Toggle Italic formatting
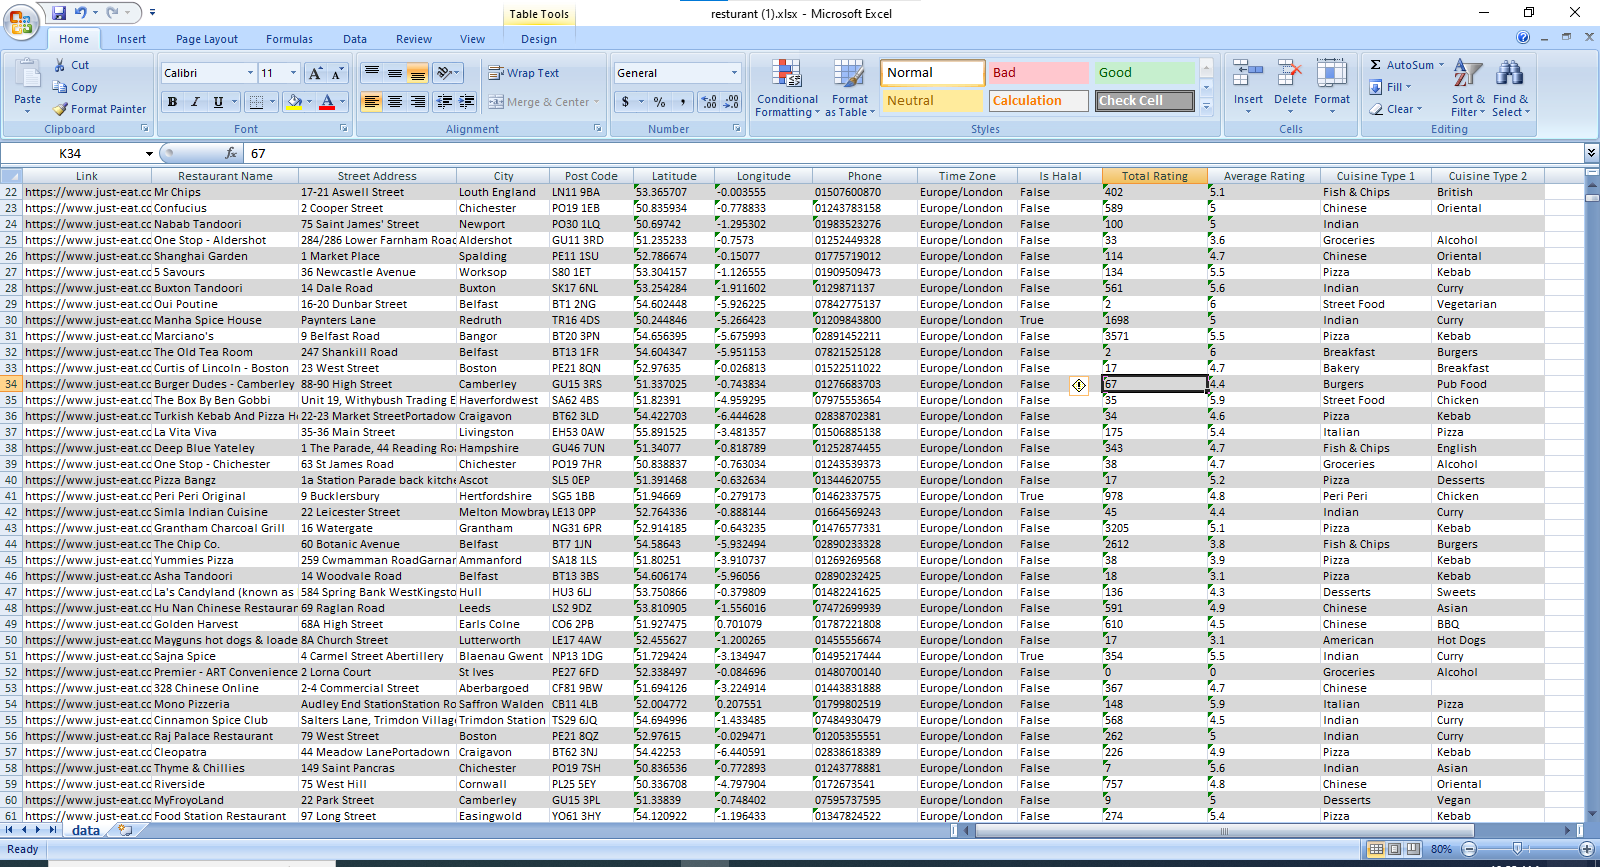Viewport: 1600px width, 867px height. pos(195,102)
